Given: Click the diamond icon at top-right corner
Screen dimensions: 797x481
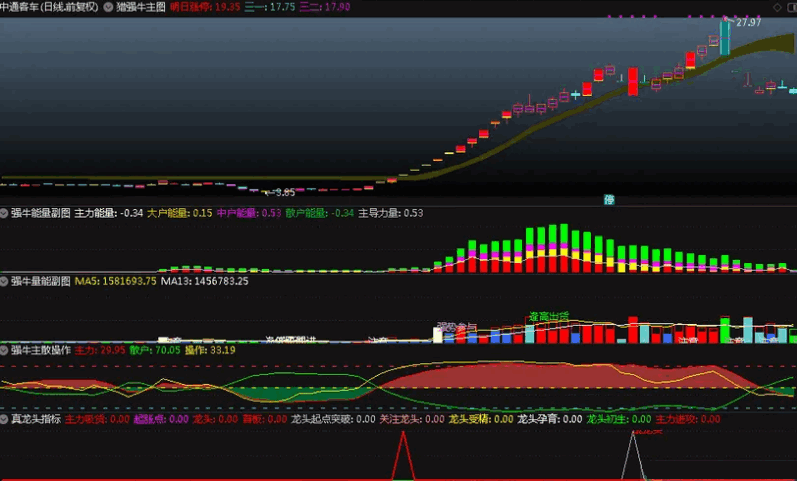Looking at the screenshot, I should [x=777, y=7].
